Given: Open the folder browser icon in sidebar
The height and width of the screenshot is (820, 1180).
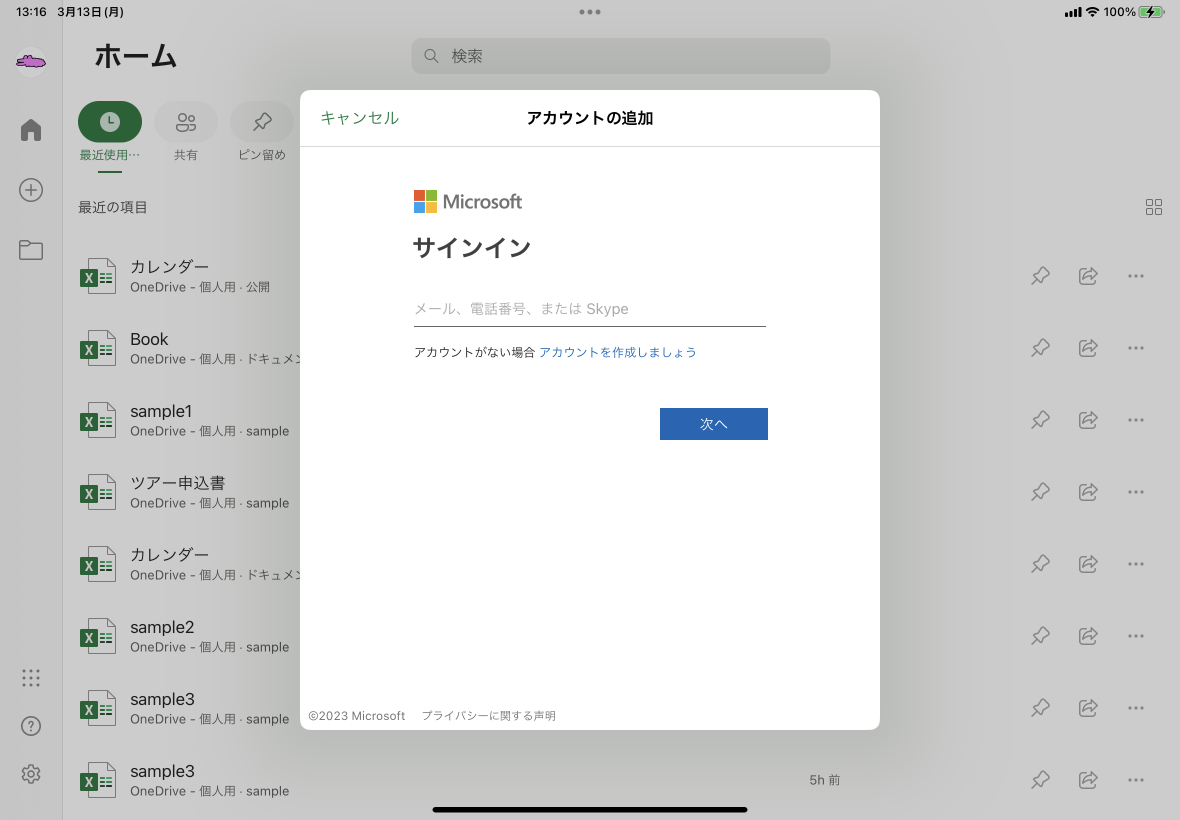Looking at the screenshot, I should (30, 250).
